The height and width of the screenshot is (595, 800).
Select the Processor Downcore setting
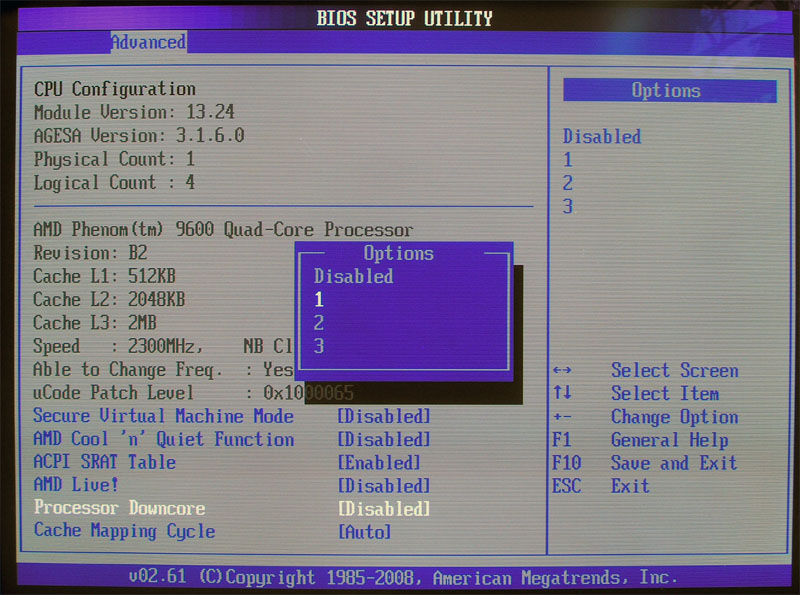(x=119, y=508)
